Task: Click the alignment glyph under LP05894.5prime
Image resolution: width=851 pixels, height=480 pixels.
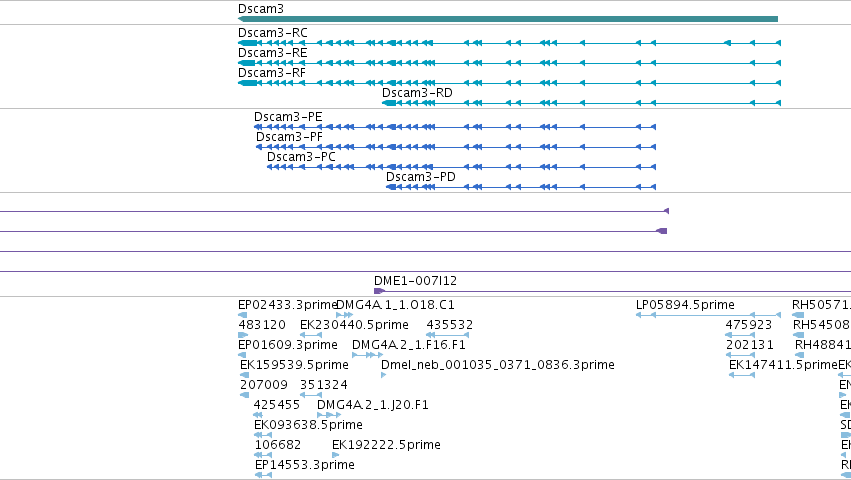Action: (708, 315)
